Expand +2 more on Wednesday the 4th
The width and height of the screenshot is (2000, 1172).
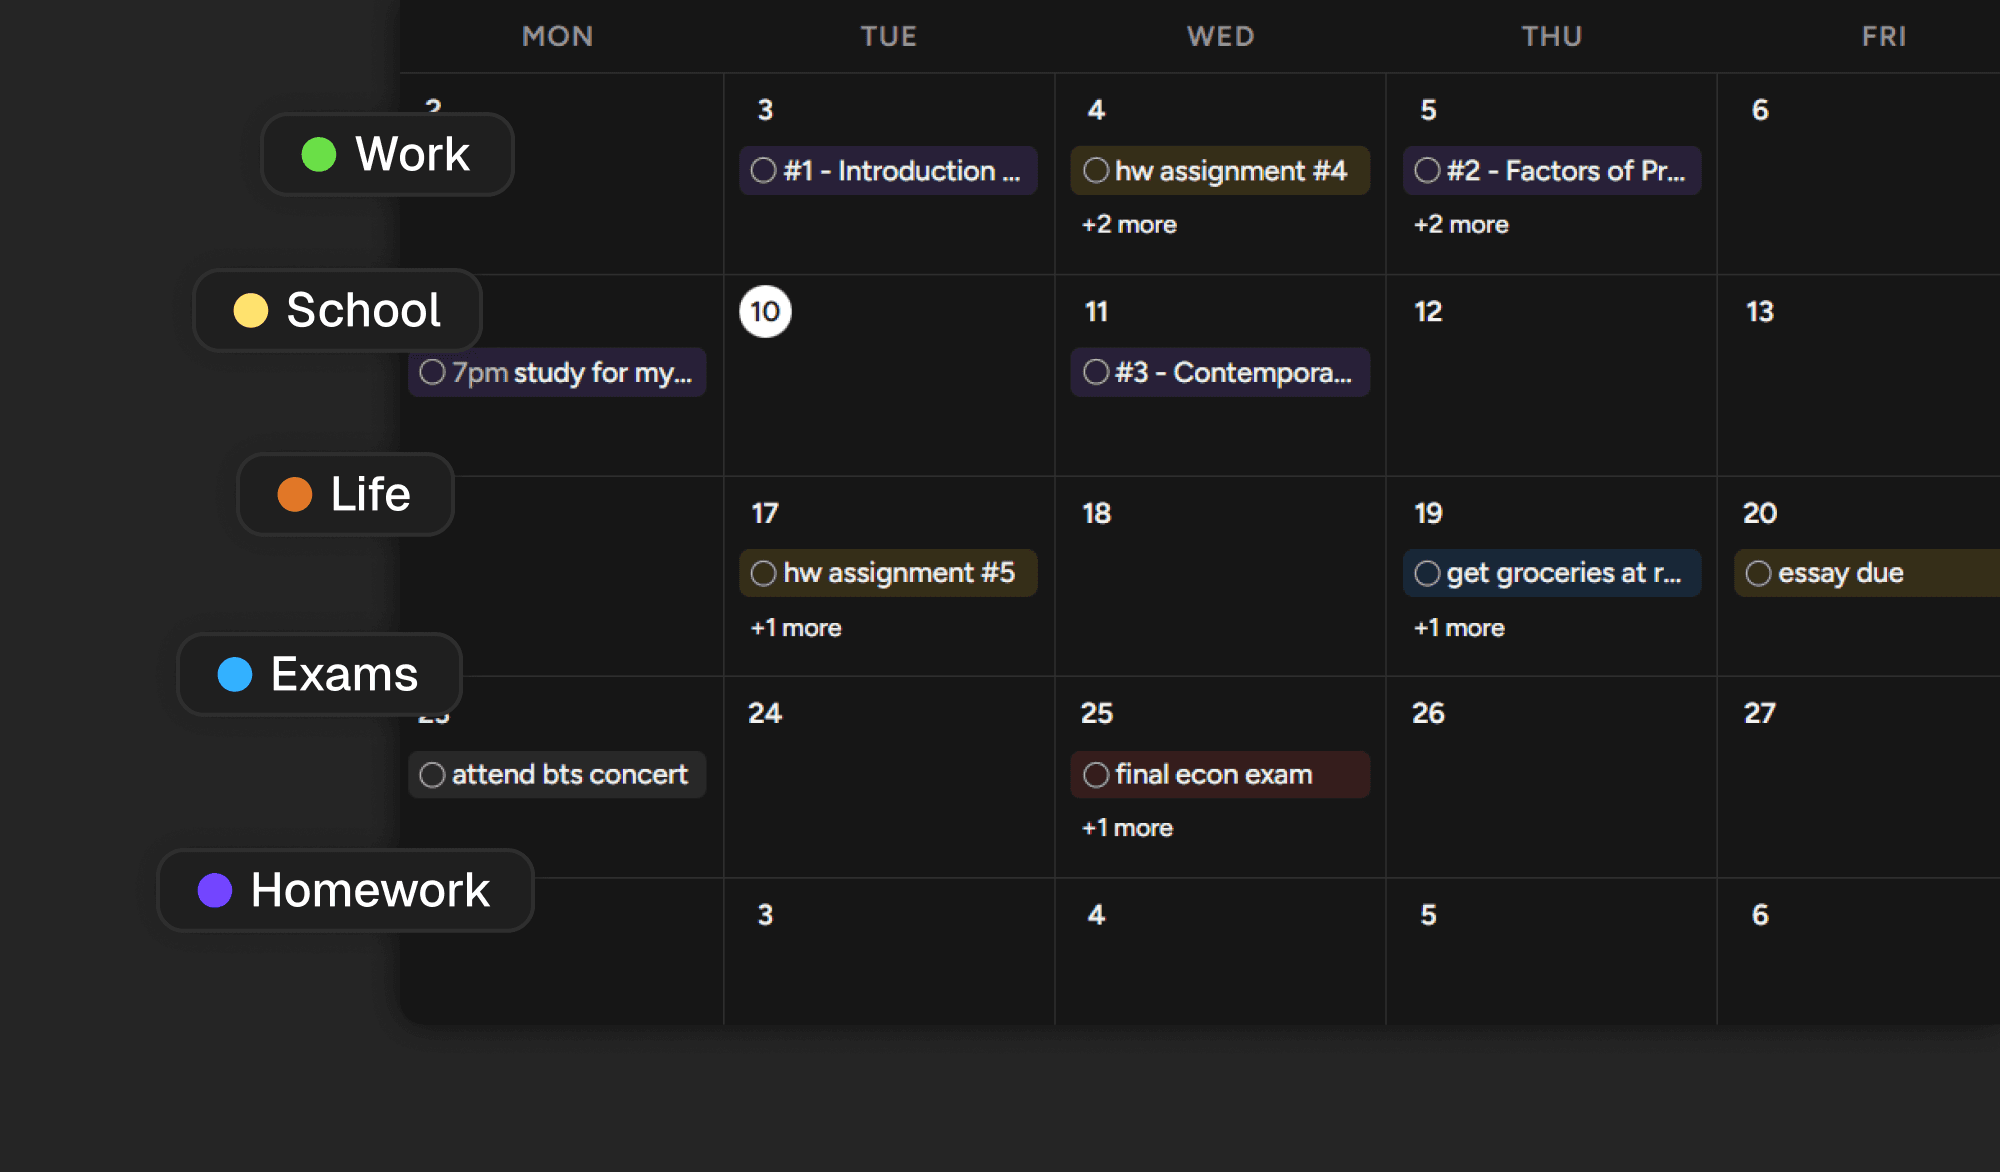[x=1129, y=225]
